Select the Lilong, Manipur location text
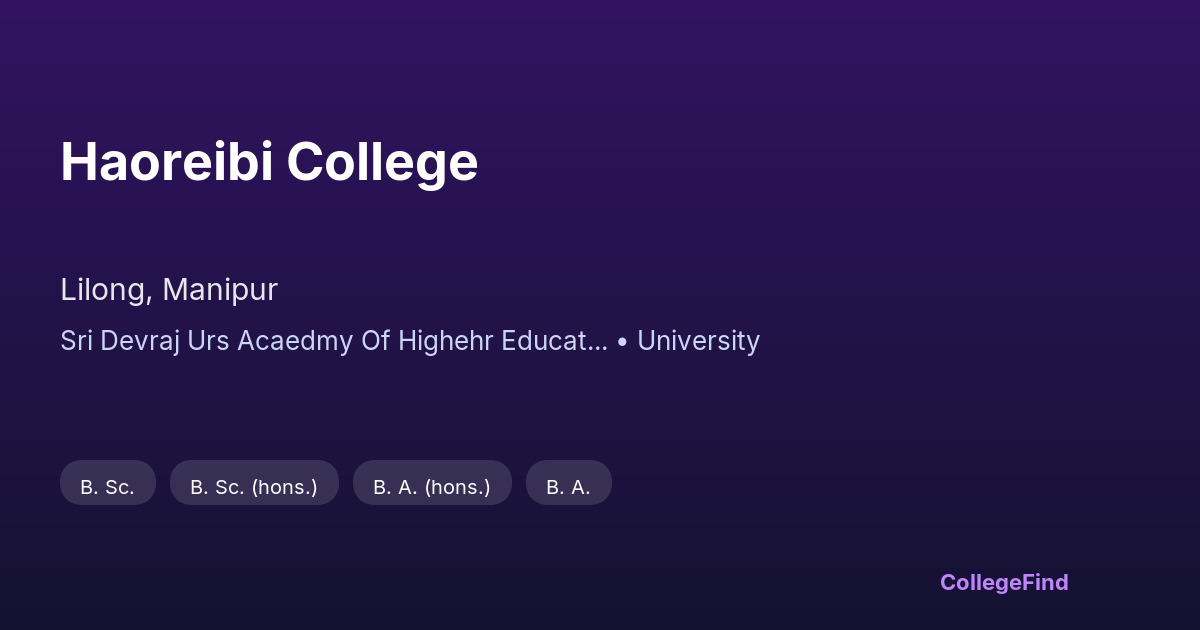1200x630 pixels. click(169, 290)
